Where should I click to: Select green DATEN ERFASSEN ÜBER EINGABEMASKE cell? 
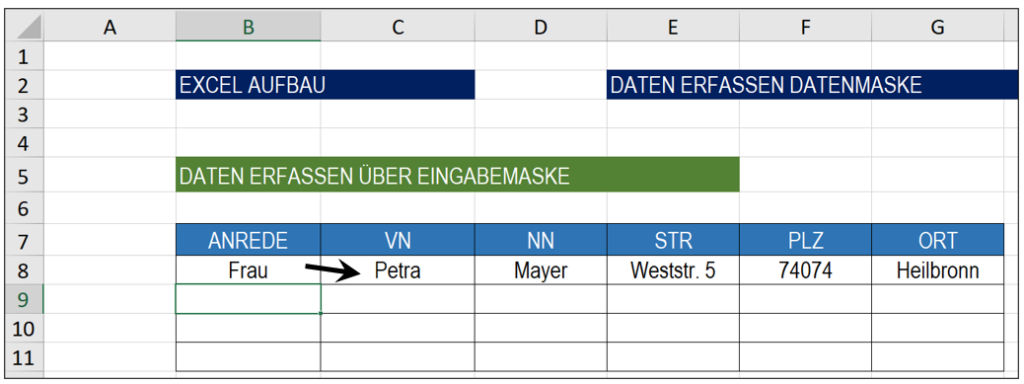tap(458, 175)
